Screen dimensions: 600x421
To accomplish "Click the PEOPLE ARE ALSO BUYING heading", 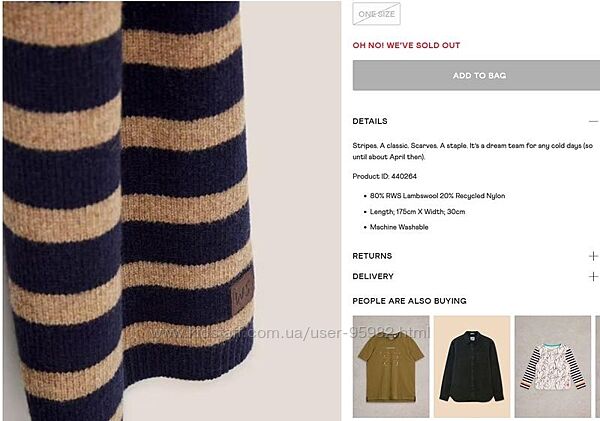I will pyautogui.click(x=409, y=301).
